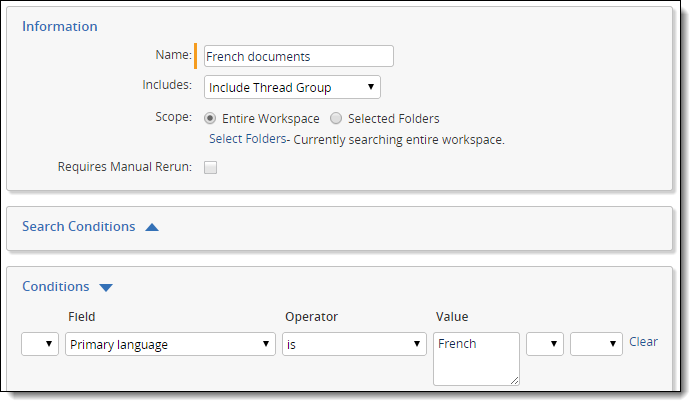Open the Field dropdown set to Primary language

(x=170, y=344)
